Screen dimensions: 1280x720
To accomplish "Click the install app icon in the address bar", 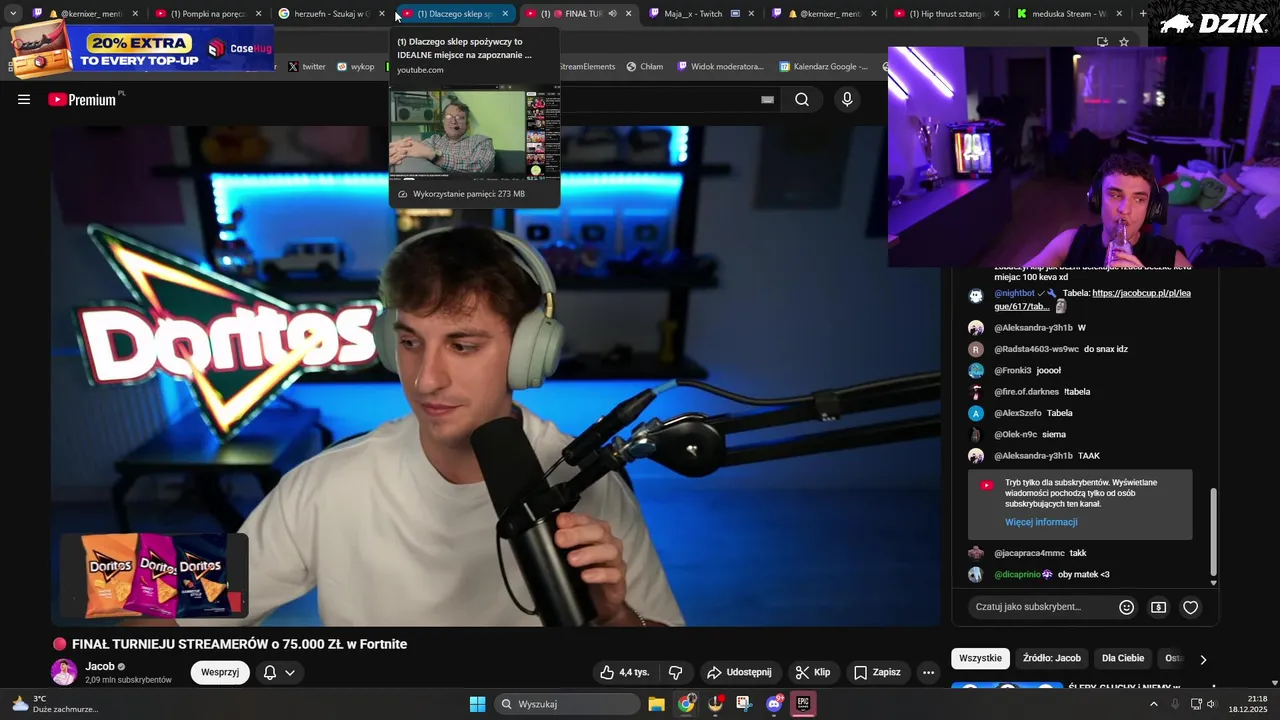I will tap(1102, 42).
